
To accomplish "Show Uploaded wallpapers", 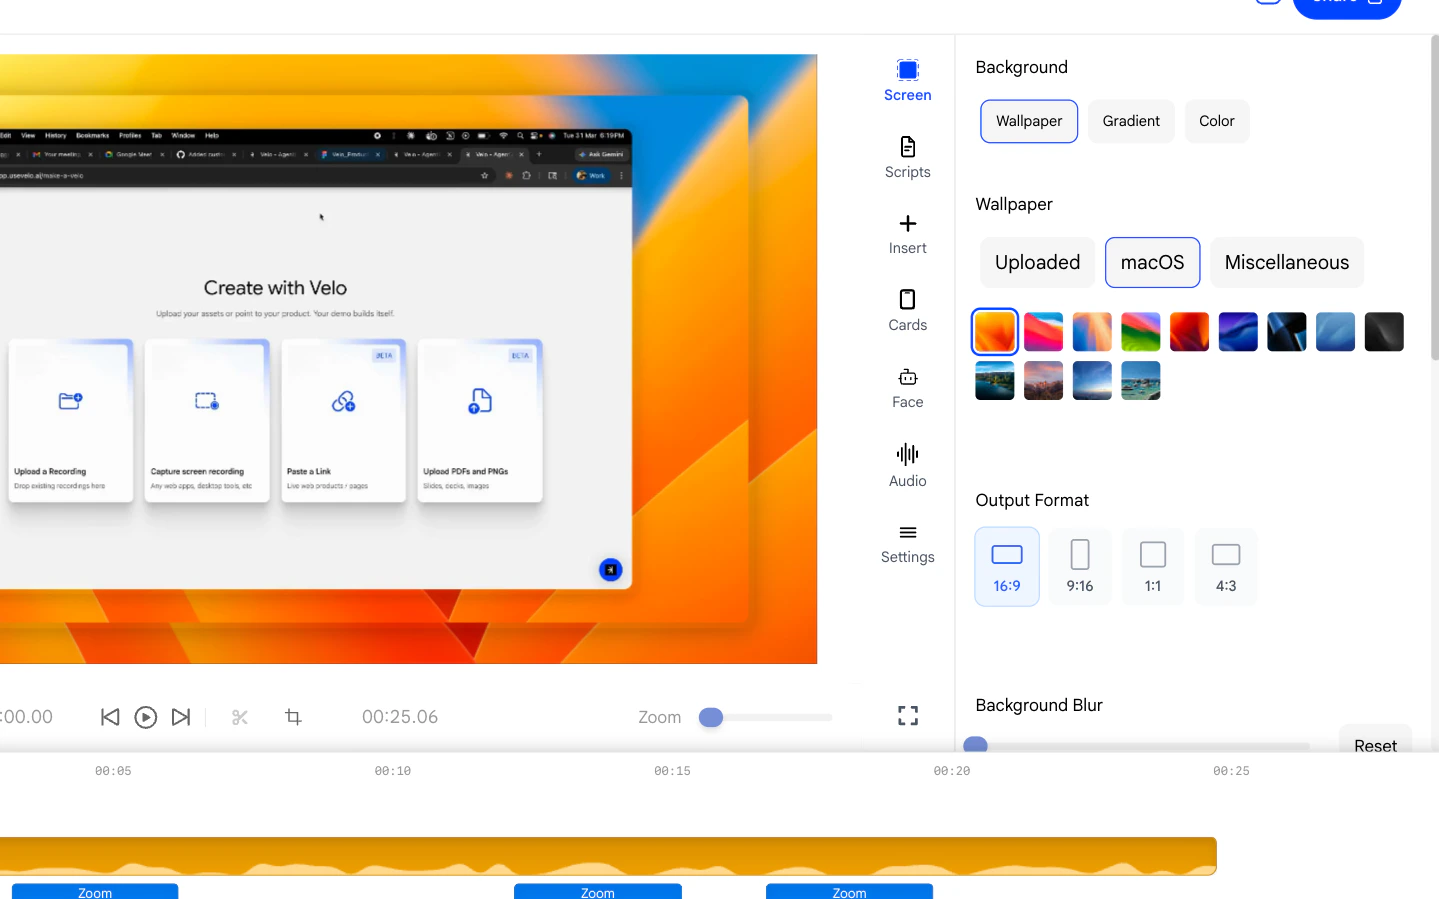I will 1037,262.
